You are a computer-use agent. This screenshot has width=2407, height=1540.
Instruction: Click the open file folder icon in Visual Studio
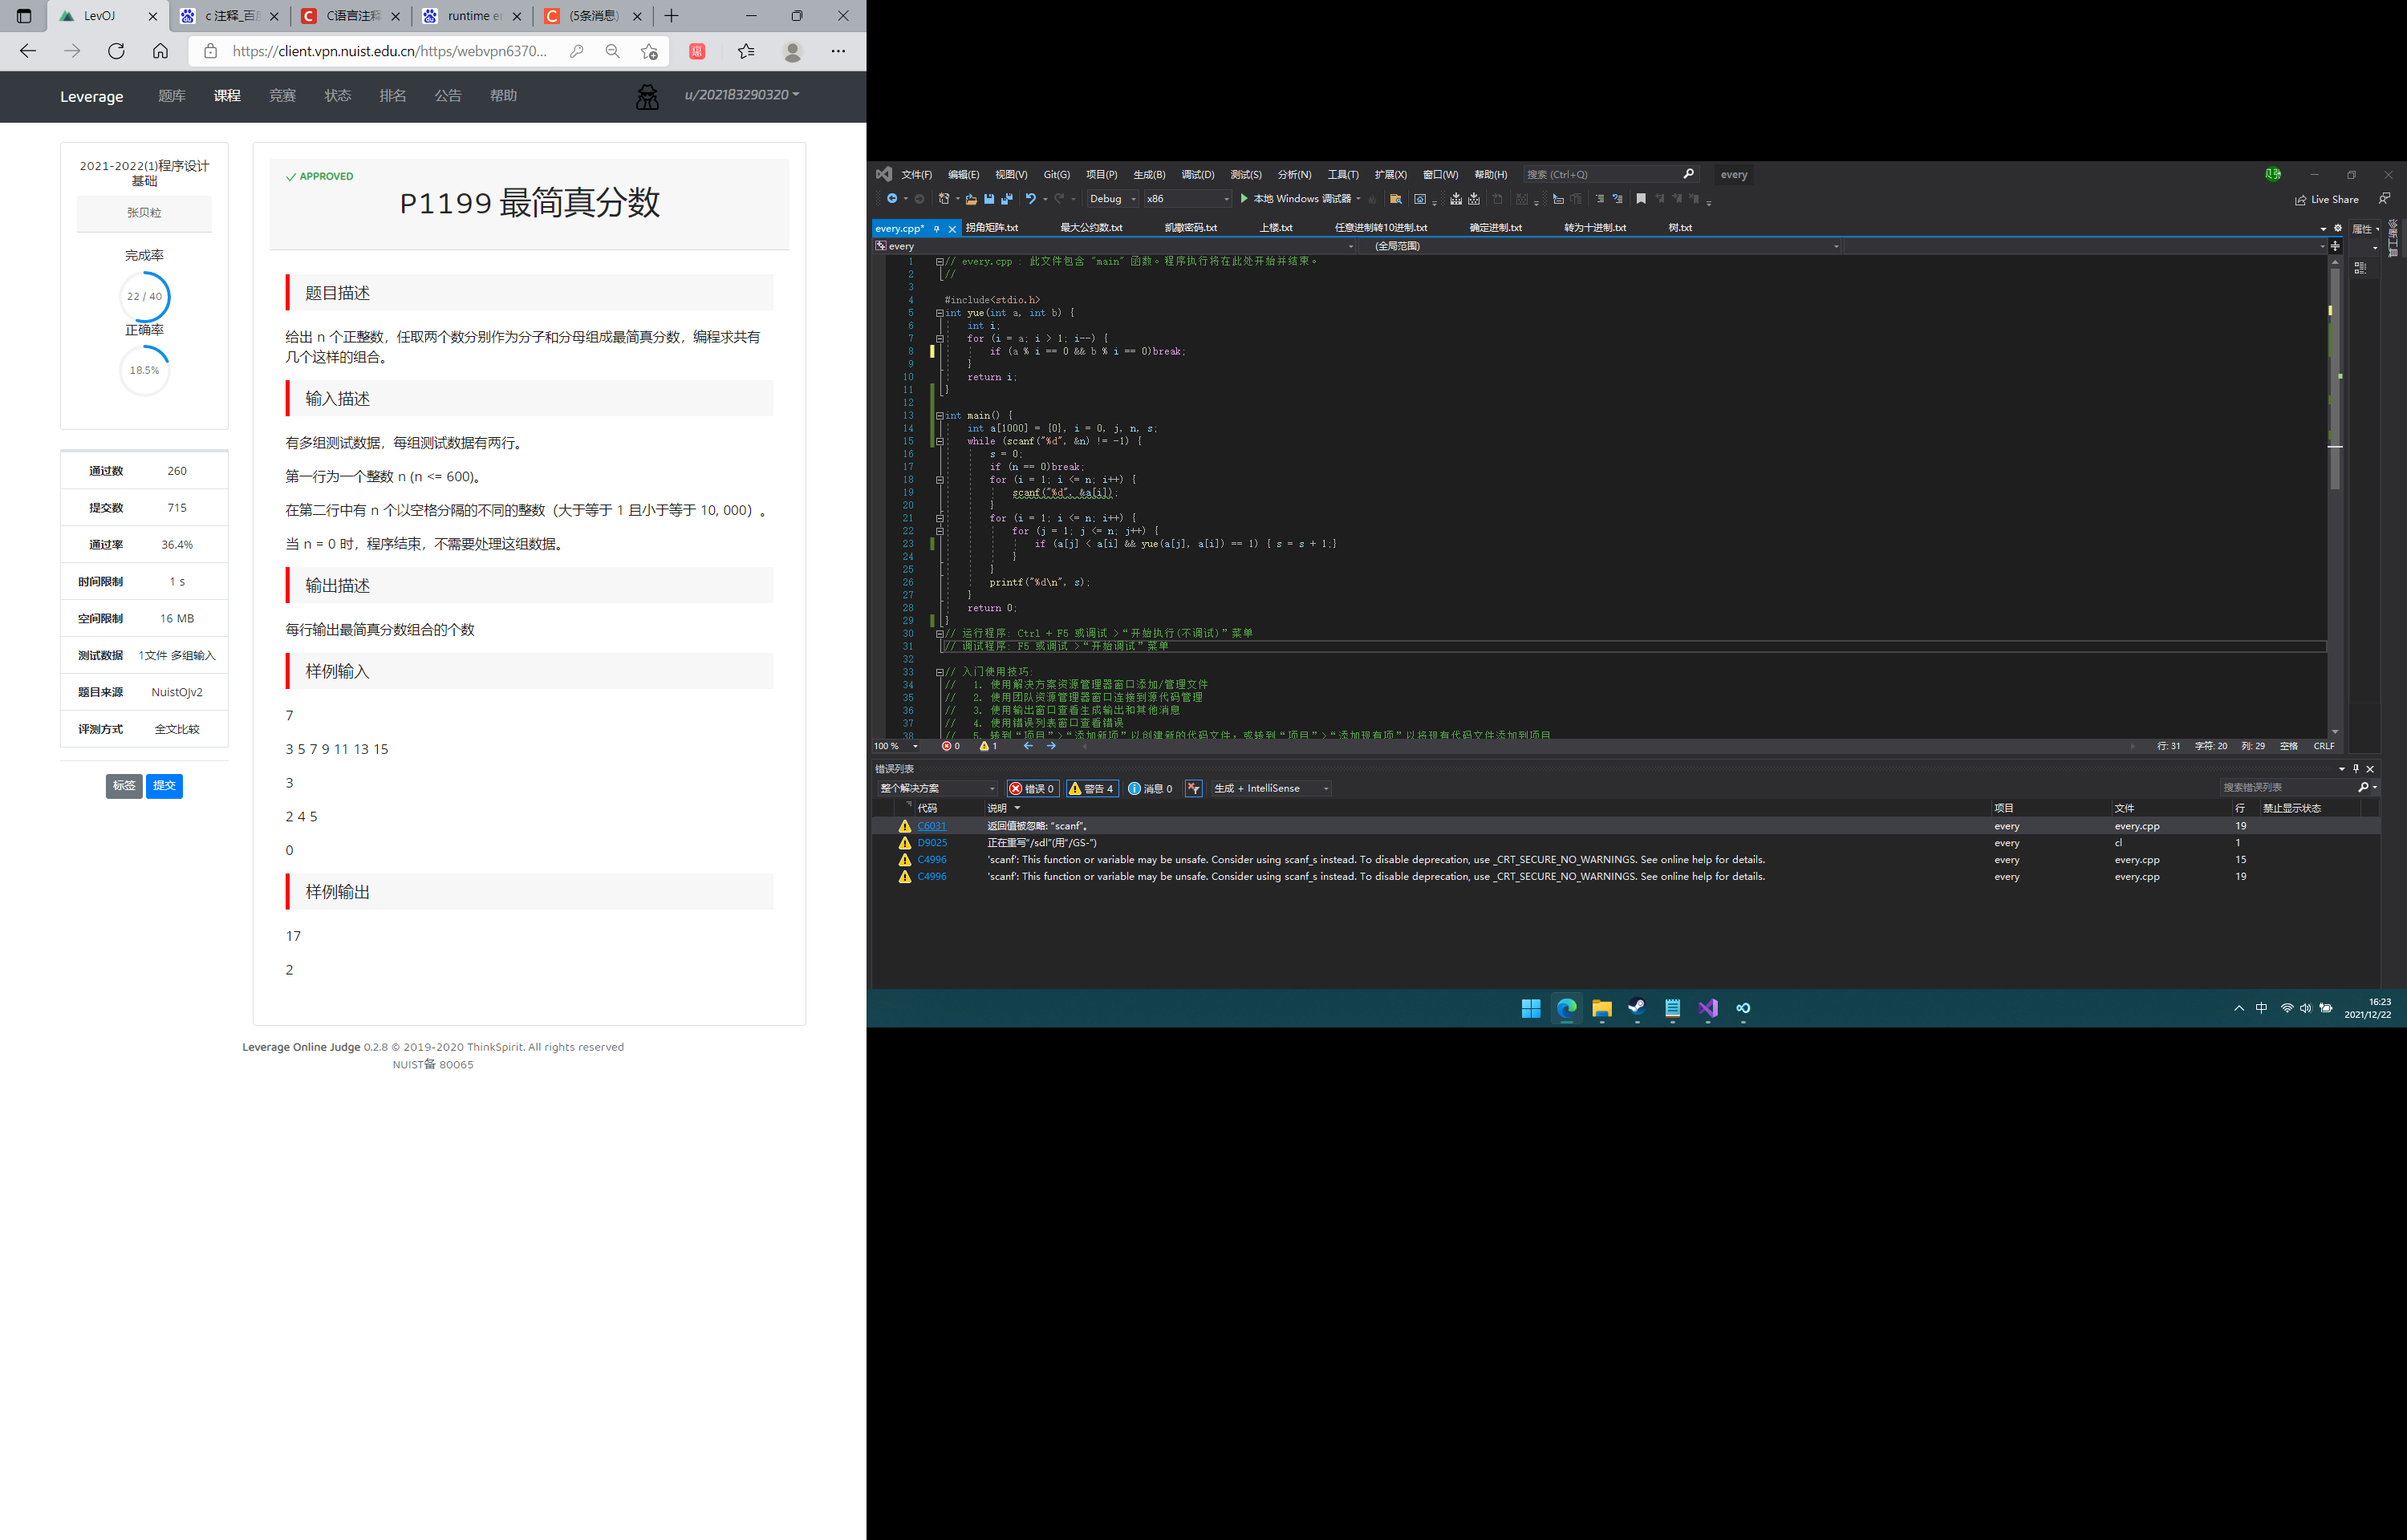pos(971,199)
